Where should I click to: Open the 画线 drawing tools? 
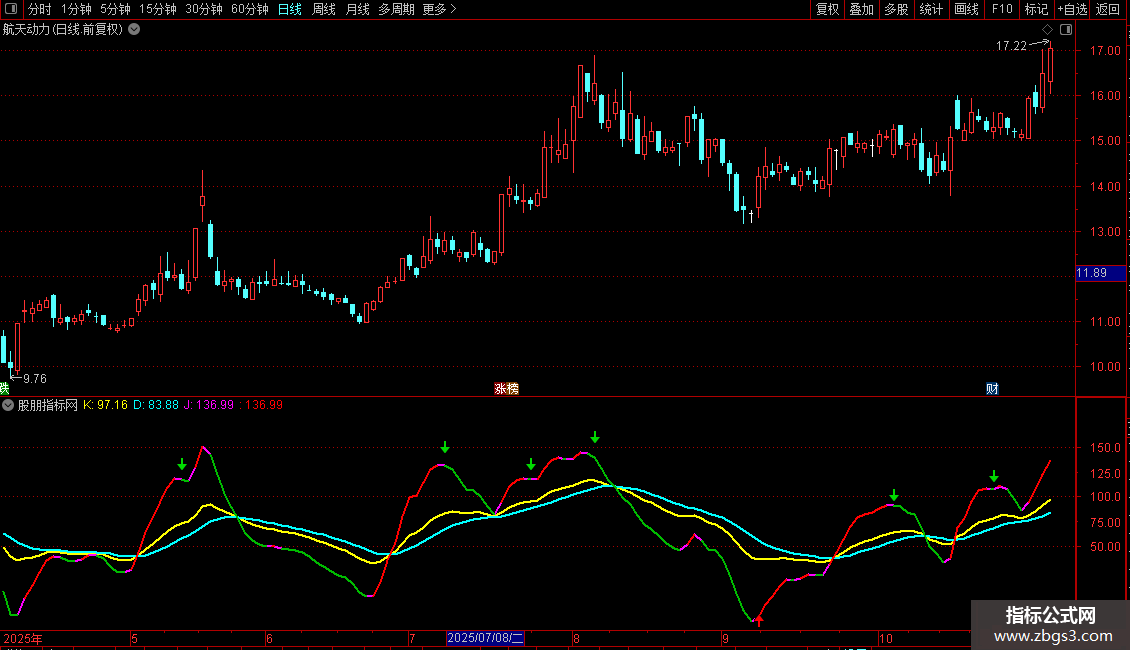pos(966,10)
